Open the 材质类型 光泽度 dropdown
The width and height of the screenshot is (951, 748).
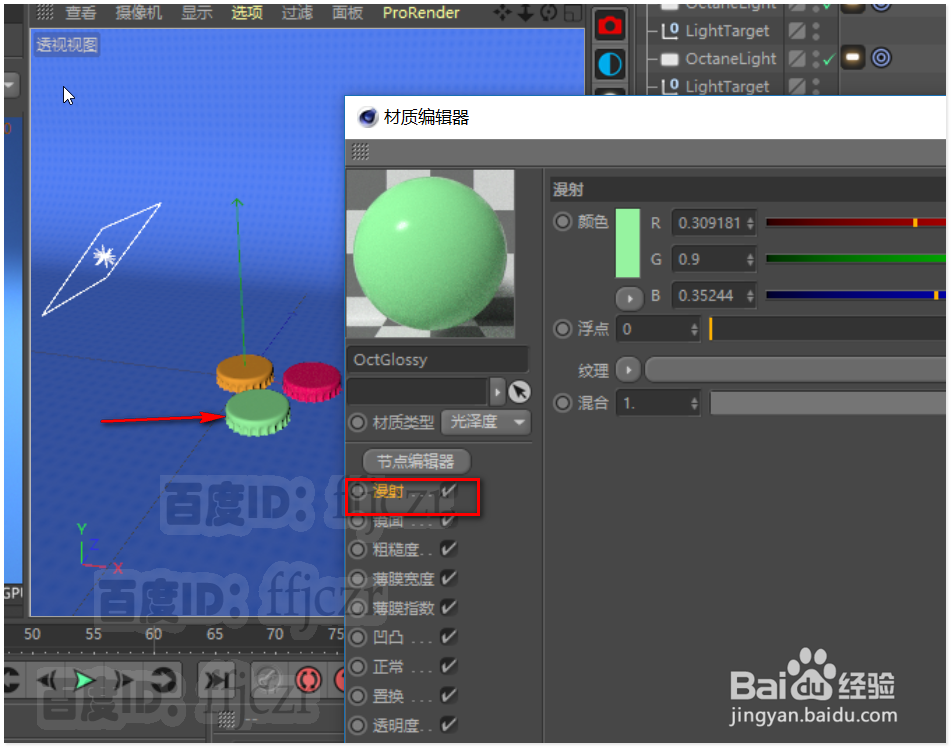coord(486,422)
